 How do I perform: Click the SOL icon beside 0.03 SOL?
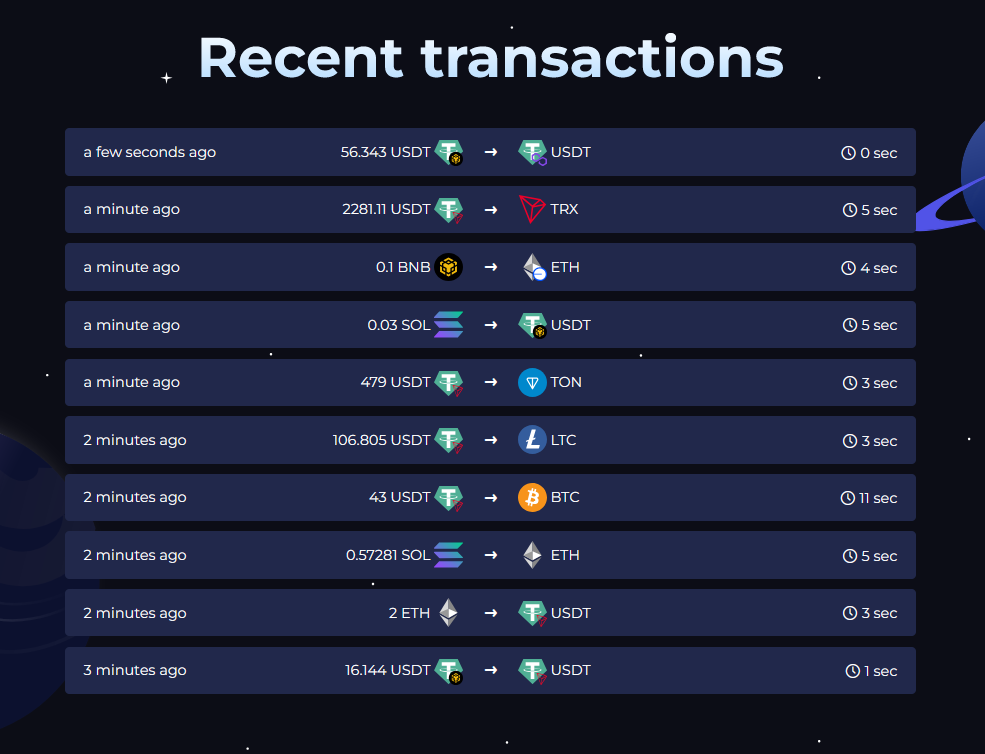pyautogui.click(x=448, y=325)
